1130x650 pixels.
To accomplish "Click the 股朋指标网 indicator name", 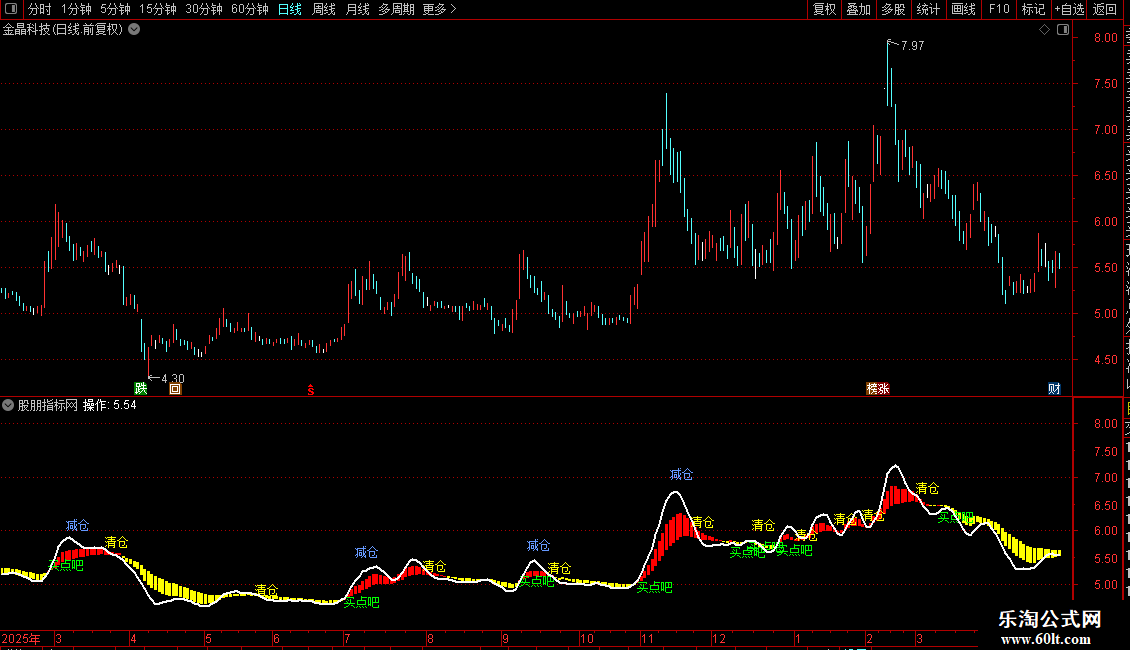I will 48,405.
